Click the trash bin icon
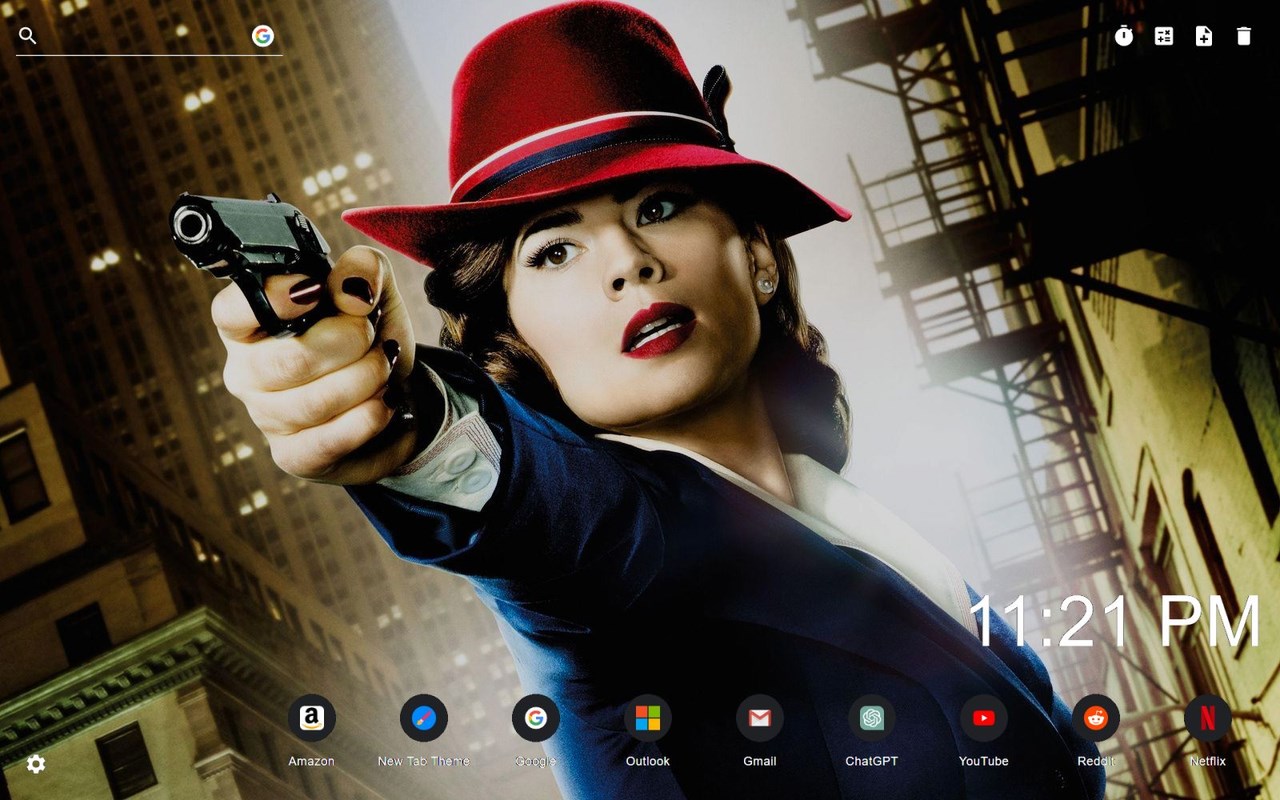The height and width of the screenshot is (800, 1280). (1244, 36)
